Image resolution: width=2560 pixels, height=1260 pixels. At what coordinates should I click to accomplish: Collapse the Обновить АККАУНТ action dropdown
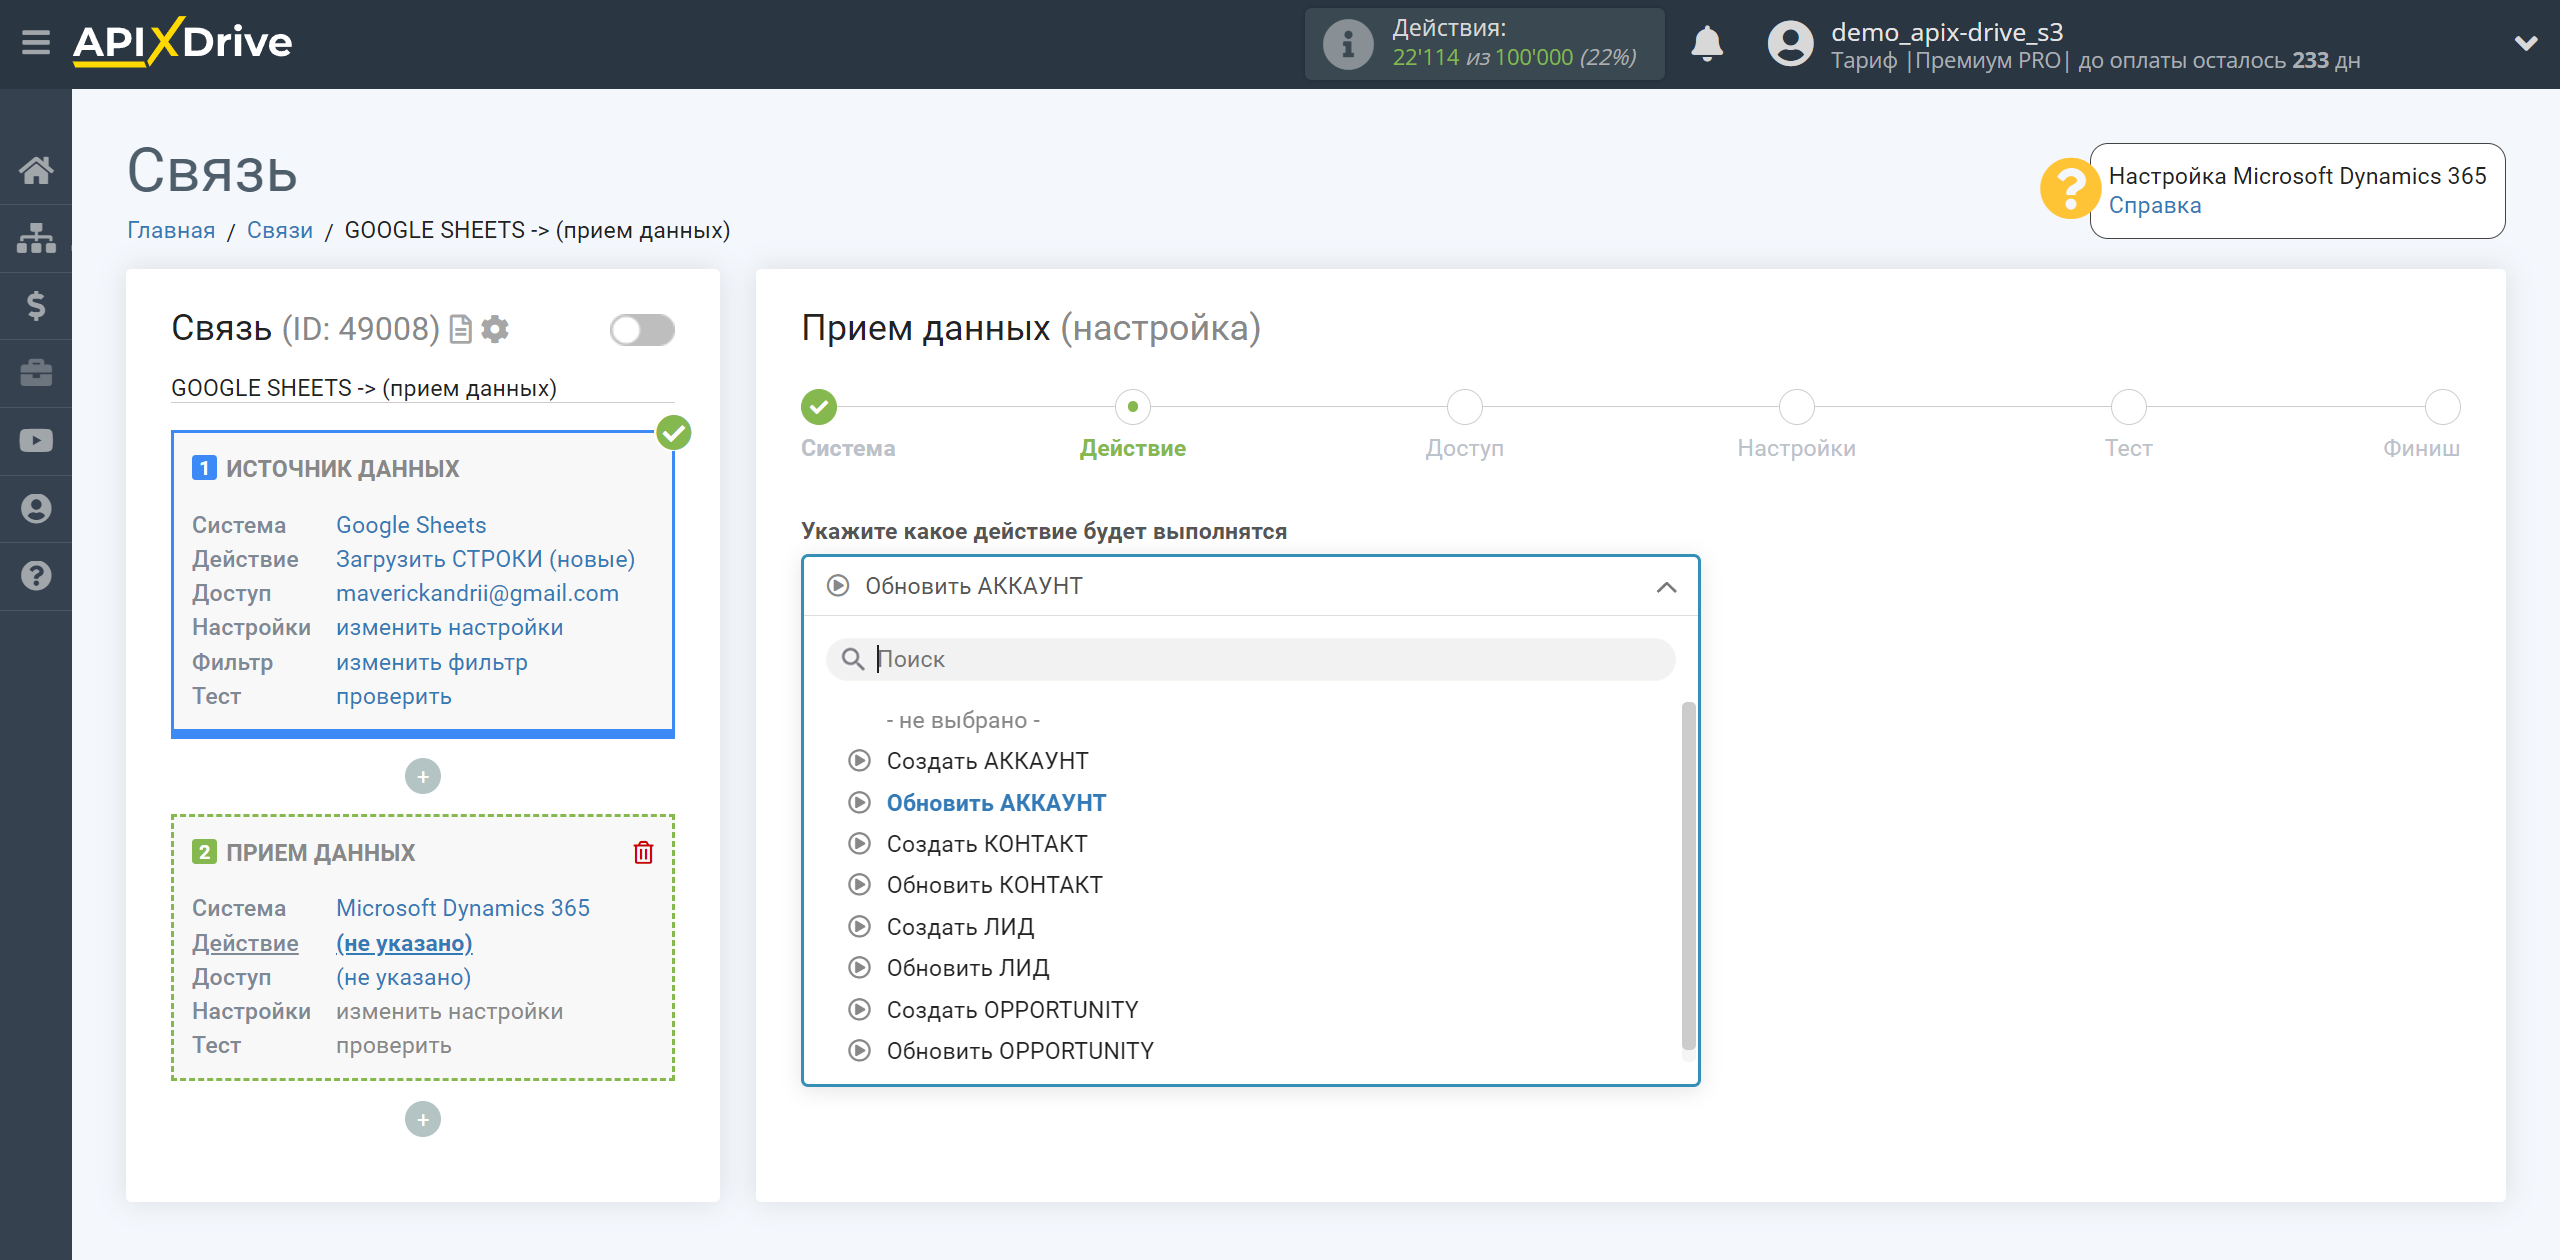click(x=1250, y=586)
